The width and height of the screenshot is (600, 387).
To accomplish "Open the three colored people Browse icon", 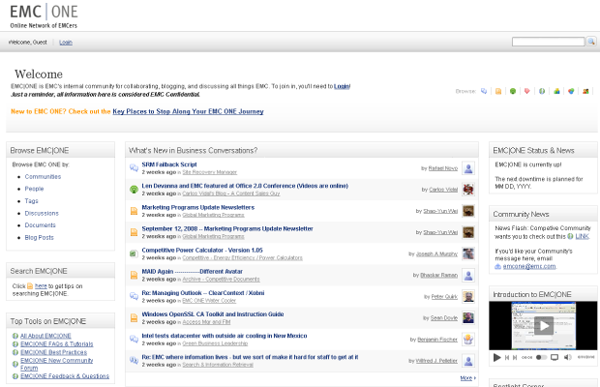I will click(x=557, y=91).
